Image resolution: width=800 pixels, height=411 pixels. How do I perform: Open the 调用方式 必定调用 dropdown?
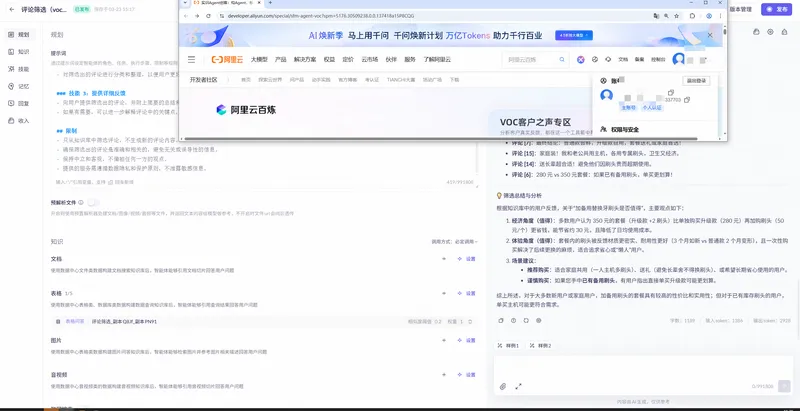point(454,242)
